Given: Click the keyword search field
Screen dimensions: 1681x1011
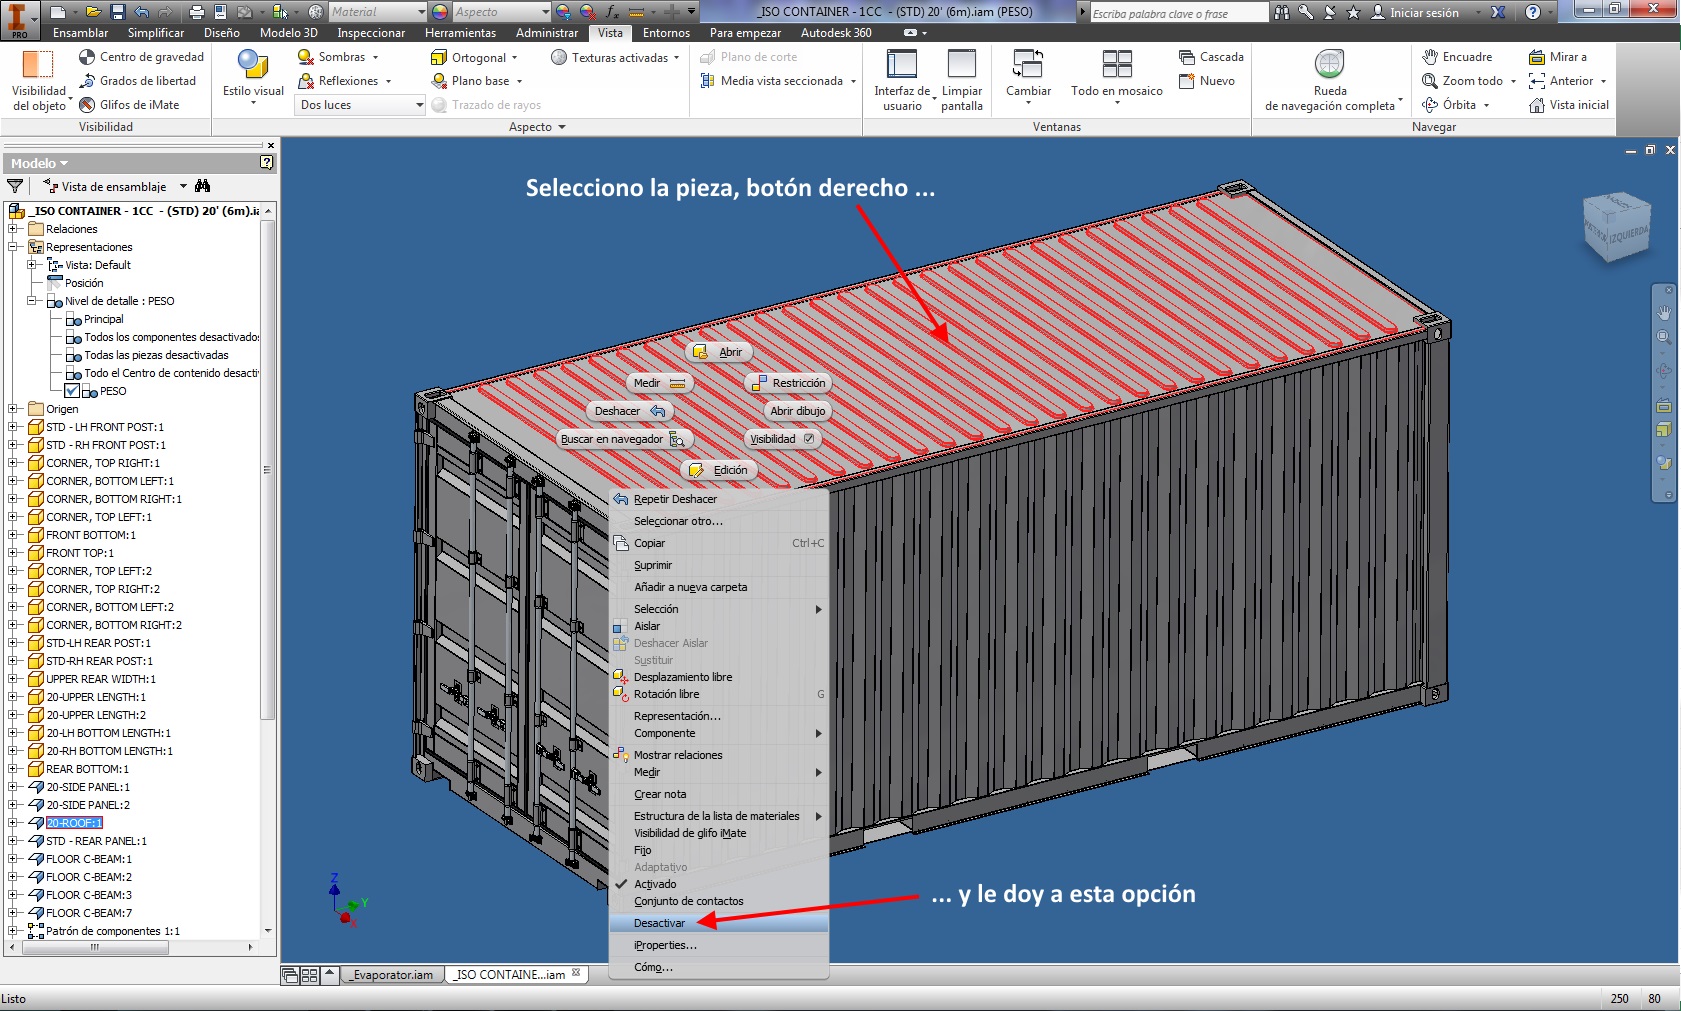Looking at the screenshot, I should 1178,13.
